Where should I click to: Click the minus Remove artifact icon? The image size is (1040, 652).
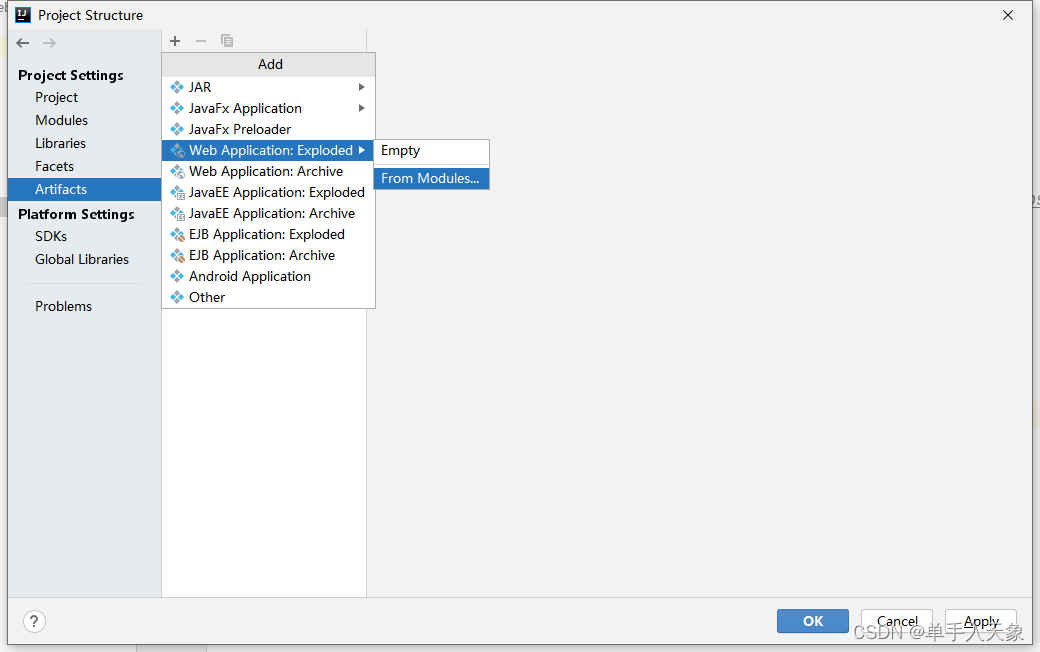[x=201, y=41]
